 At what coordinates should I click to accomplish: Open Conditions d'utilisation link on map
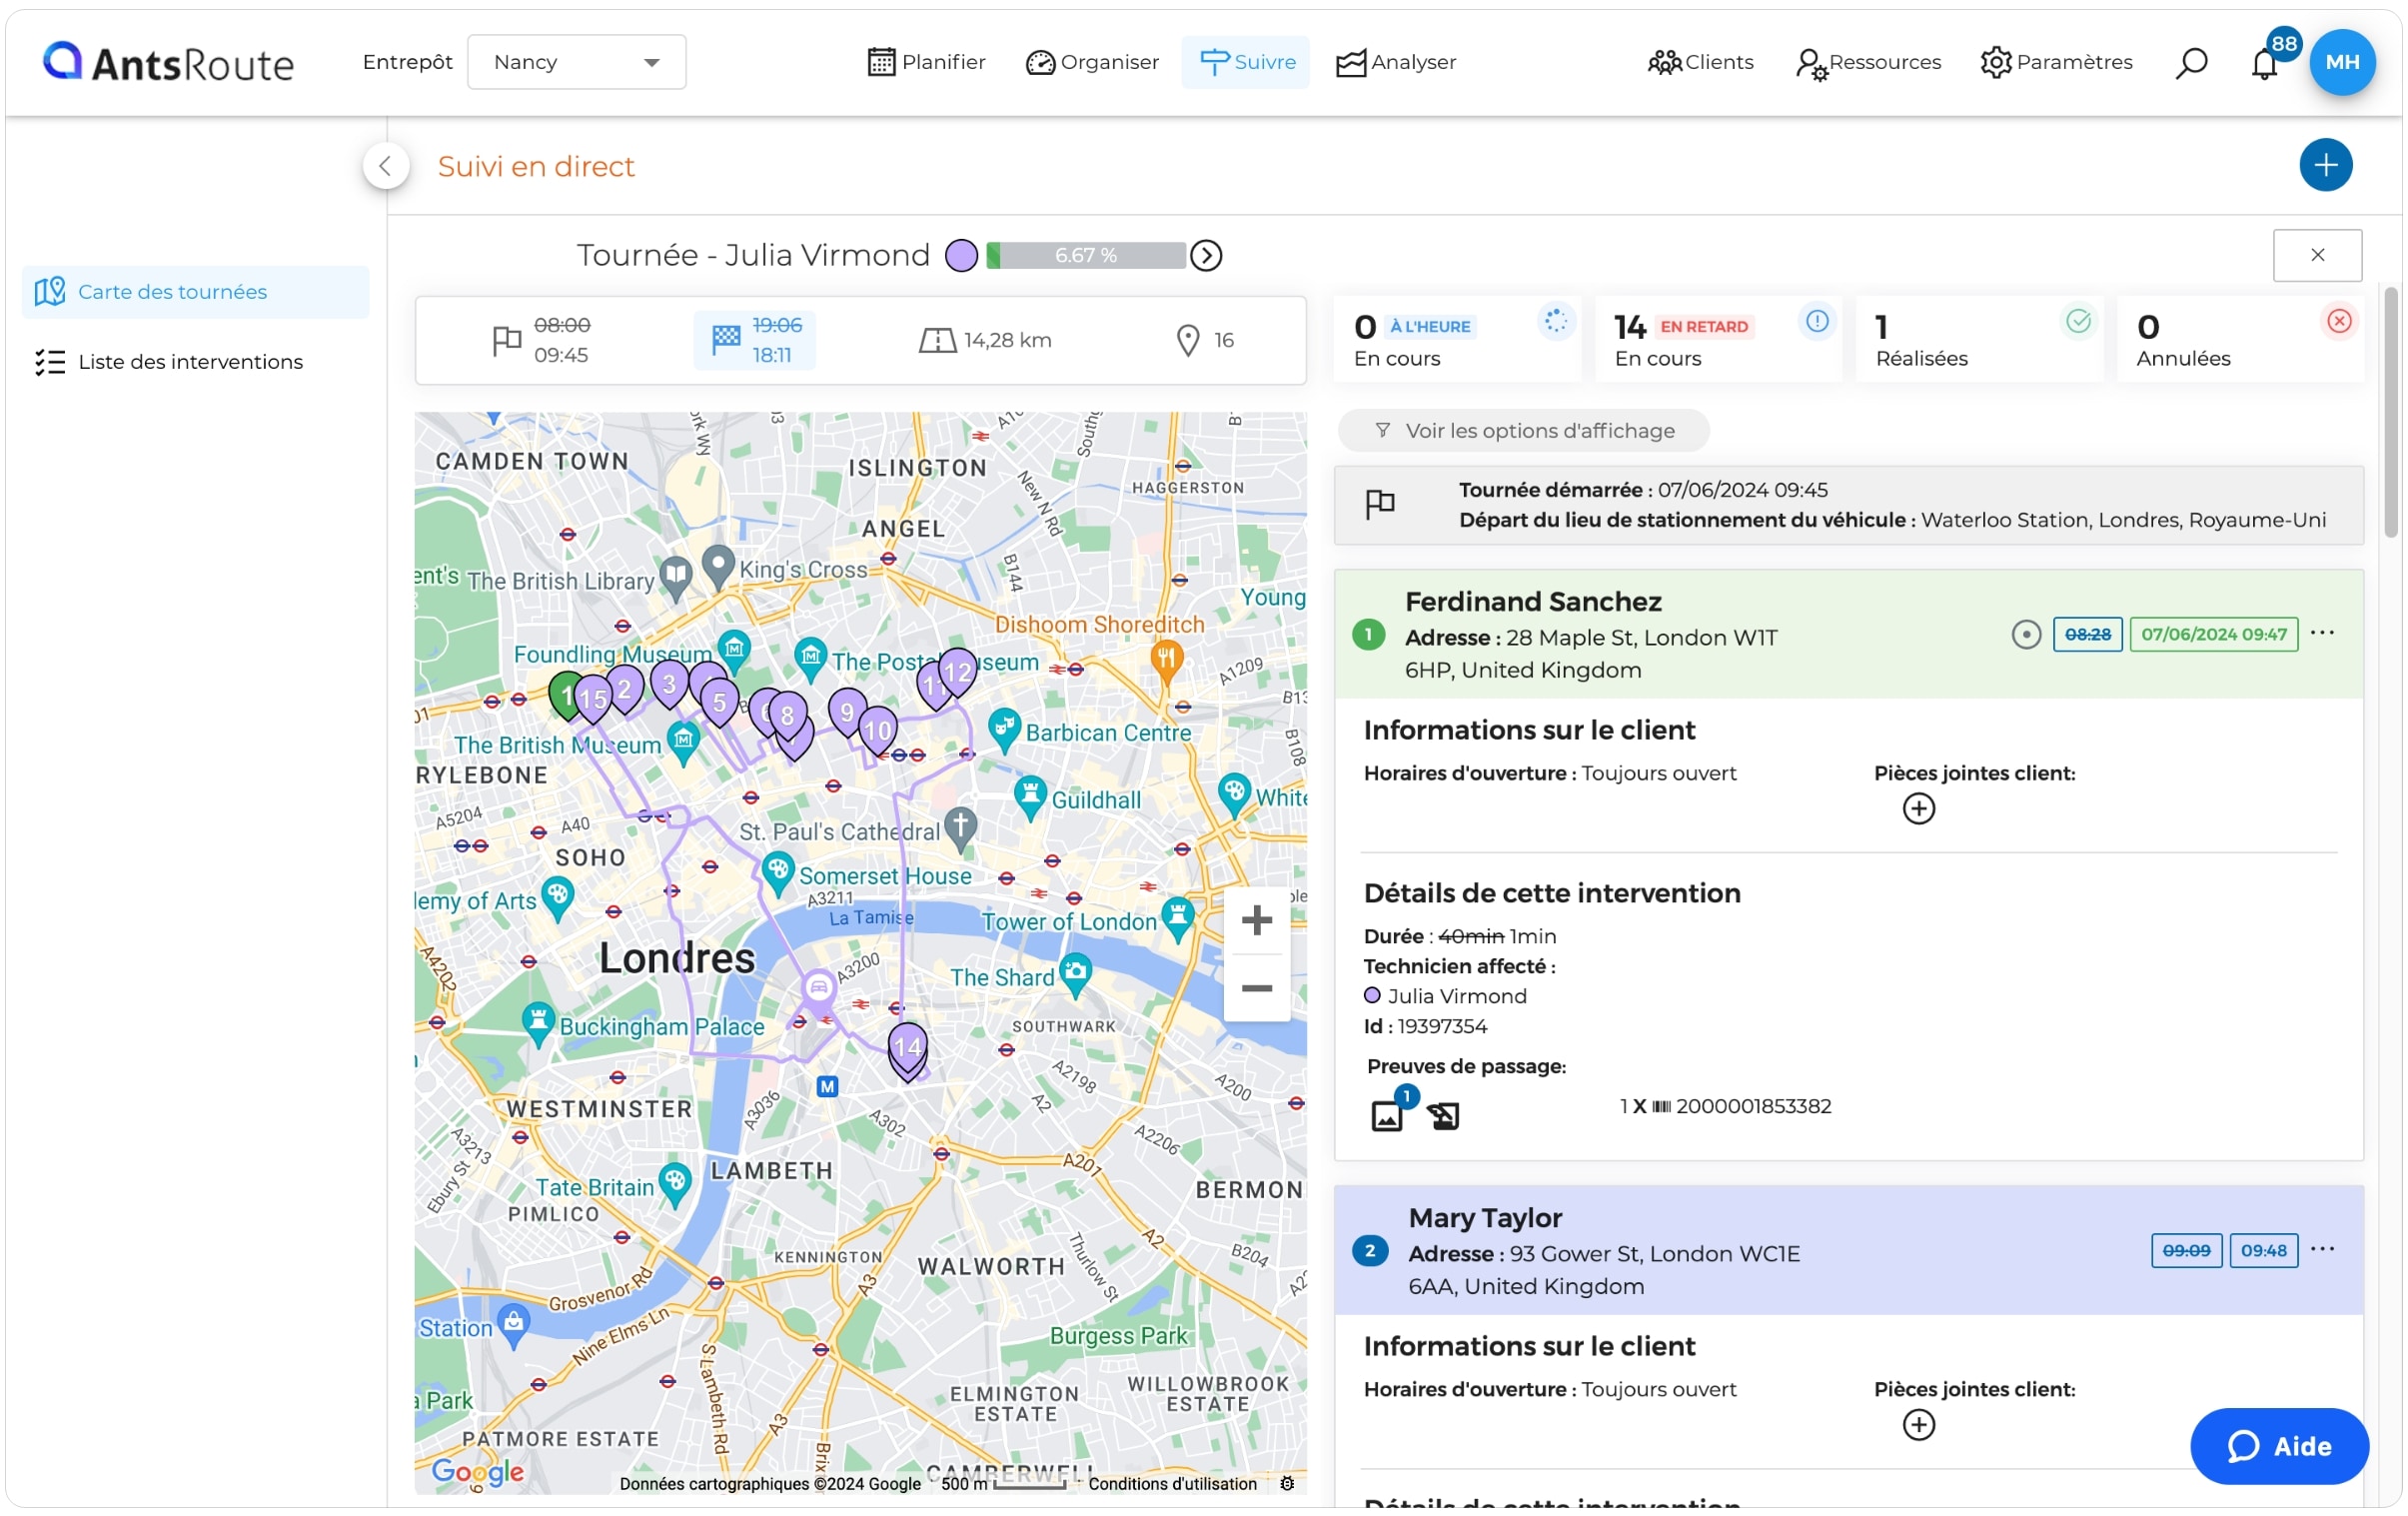(x=1172, y=1483)
